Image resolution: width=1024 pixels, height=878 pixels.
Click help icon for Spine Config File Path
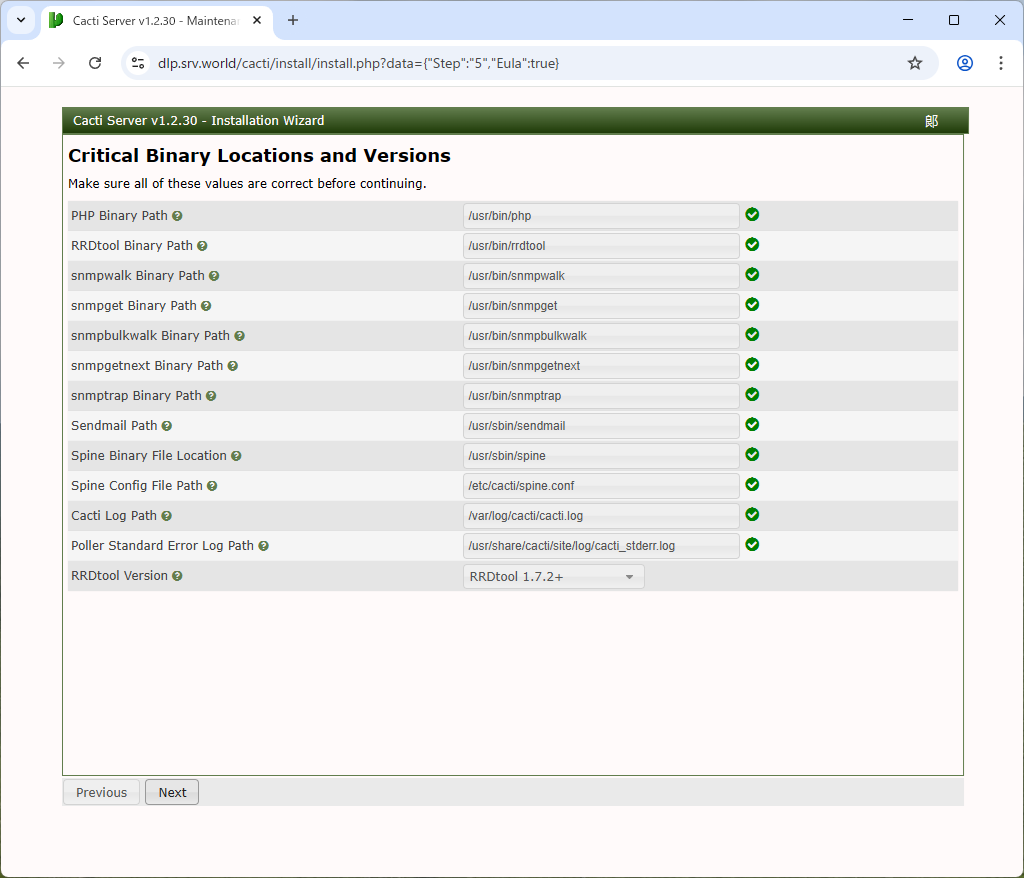(212, 486)
